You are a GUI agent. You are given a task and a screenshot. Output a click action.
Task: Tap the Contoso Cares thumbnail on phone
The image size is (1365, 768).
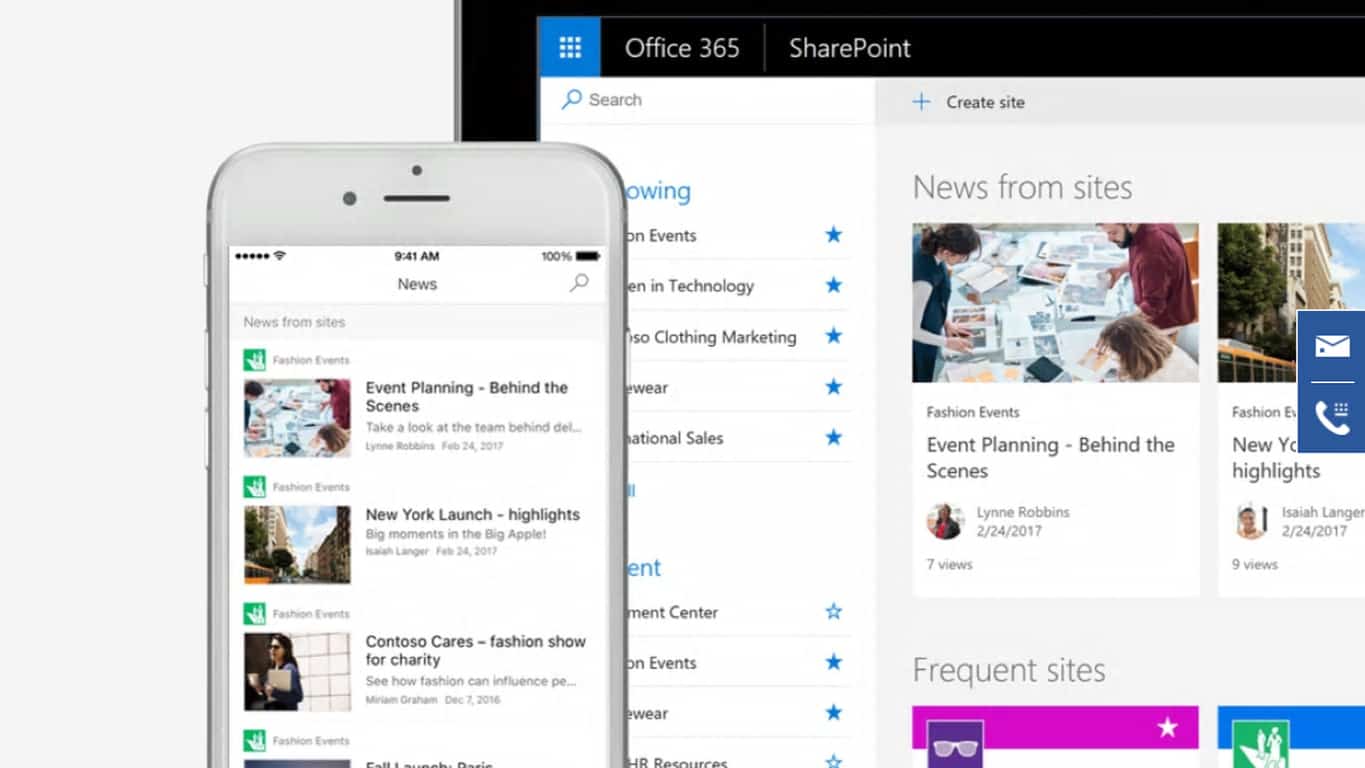(297, 672)
